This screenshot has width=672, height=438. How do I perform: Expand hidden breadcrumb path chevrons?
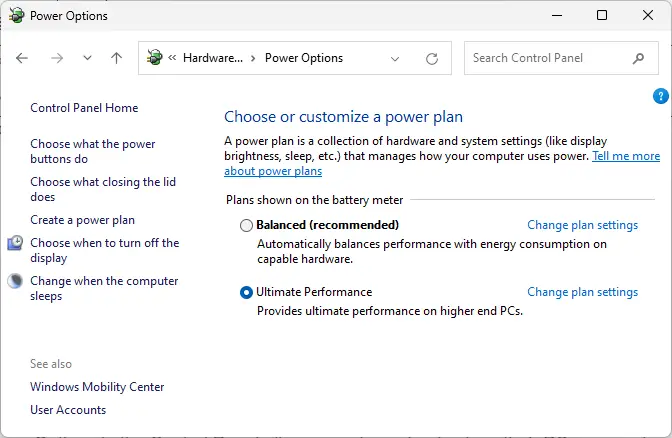point(173,58)
